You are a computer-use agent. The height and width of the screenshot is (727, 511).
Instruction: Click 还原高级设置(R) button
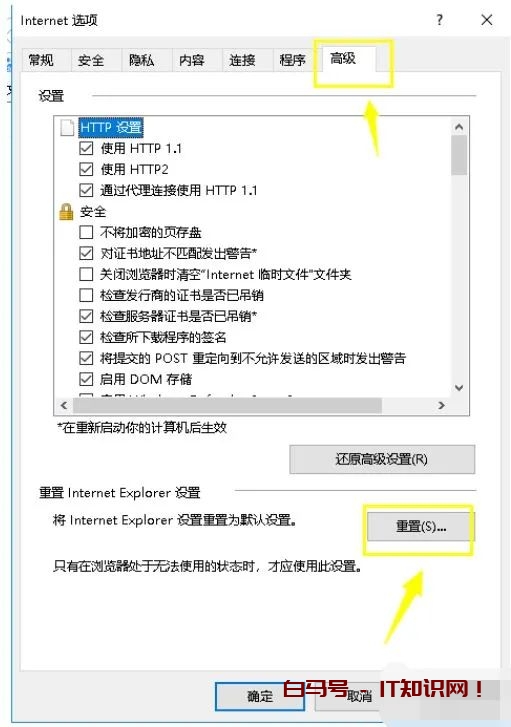[382, 459]
